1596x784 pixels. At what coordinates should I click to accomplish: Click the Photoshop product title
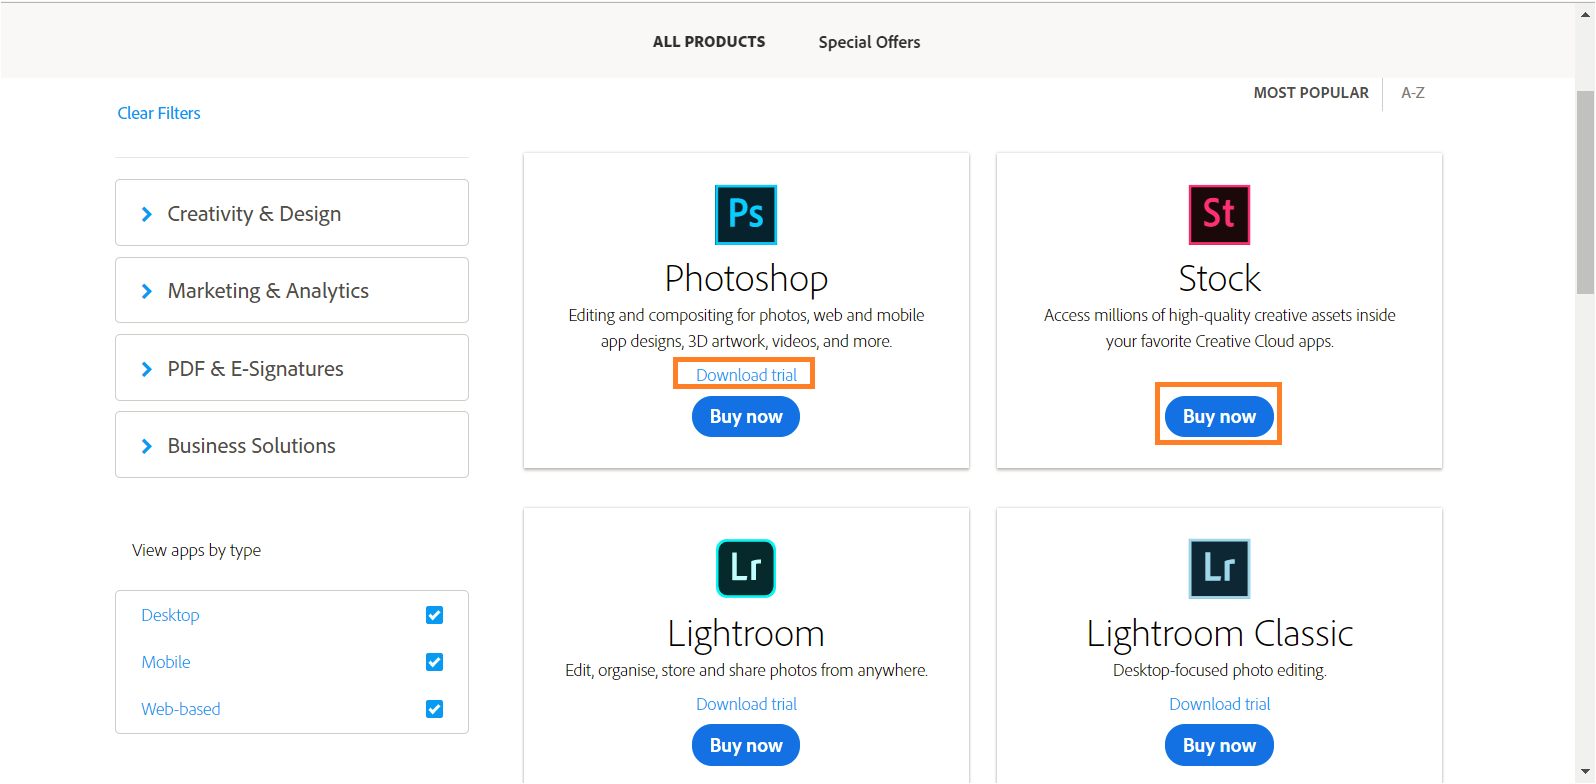pyautogui.click(x=746, y=278)
